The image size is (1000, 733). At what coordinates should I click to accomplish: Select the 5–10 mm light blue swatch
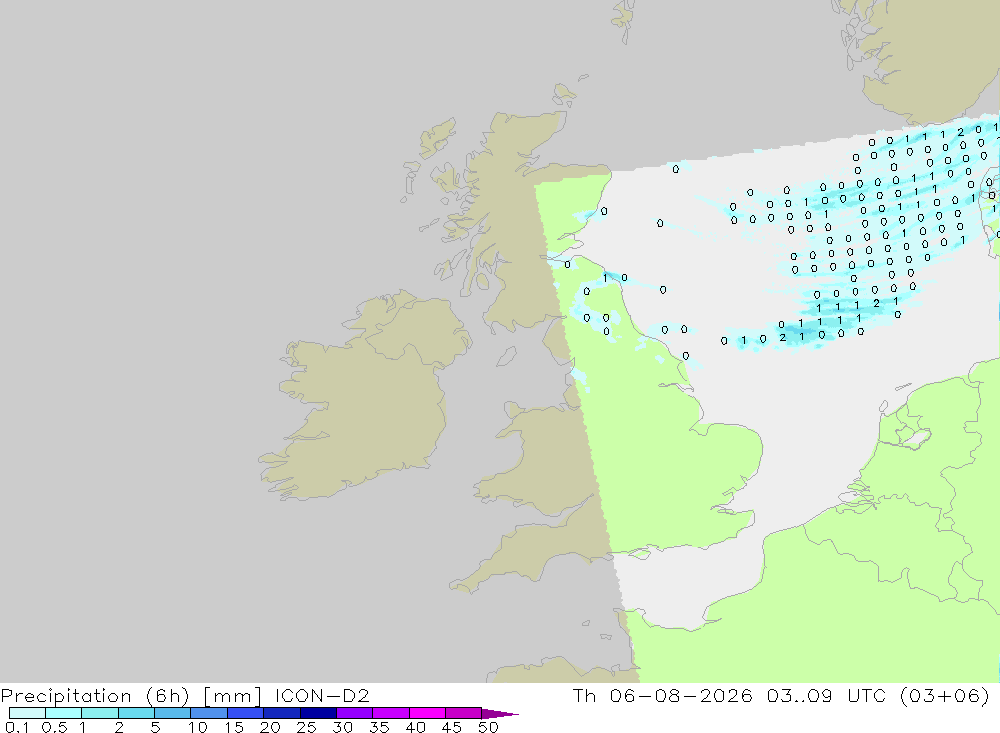pos(173,713)
